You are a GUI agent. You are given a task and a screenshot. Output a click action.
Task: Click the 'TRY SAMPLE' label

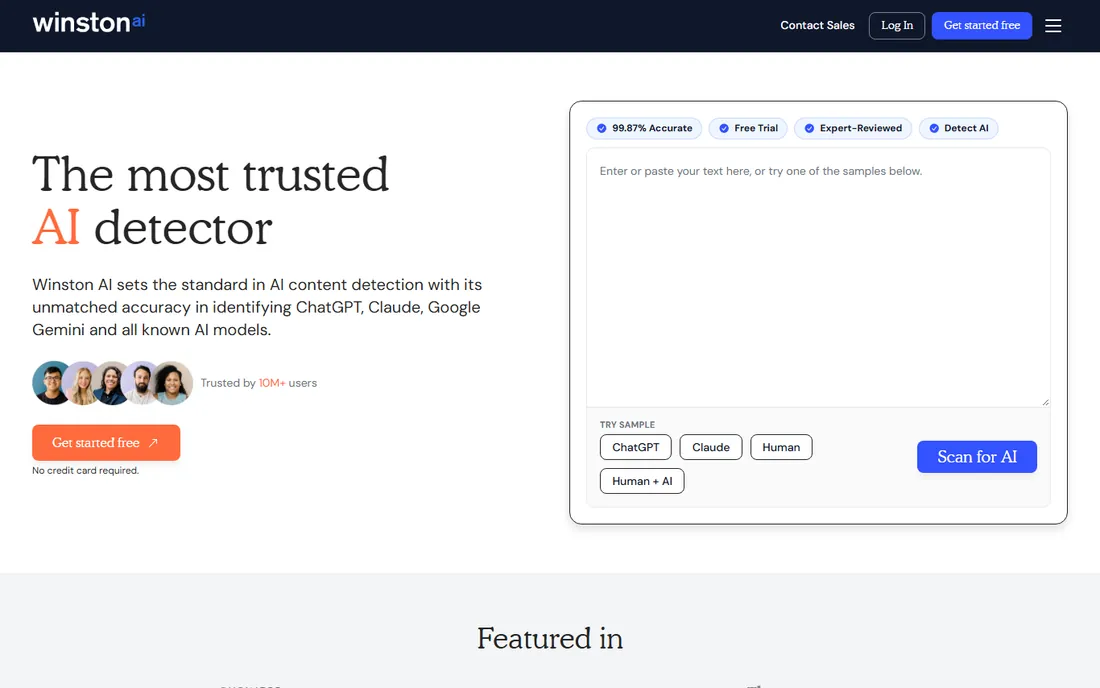(x=627, y=425)
